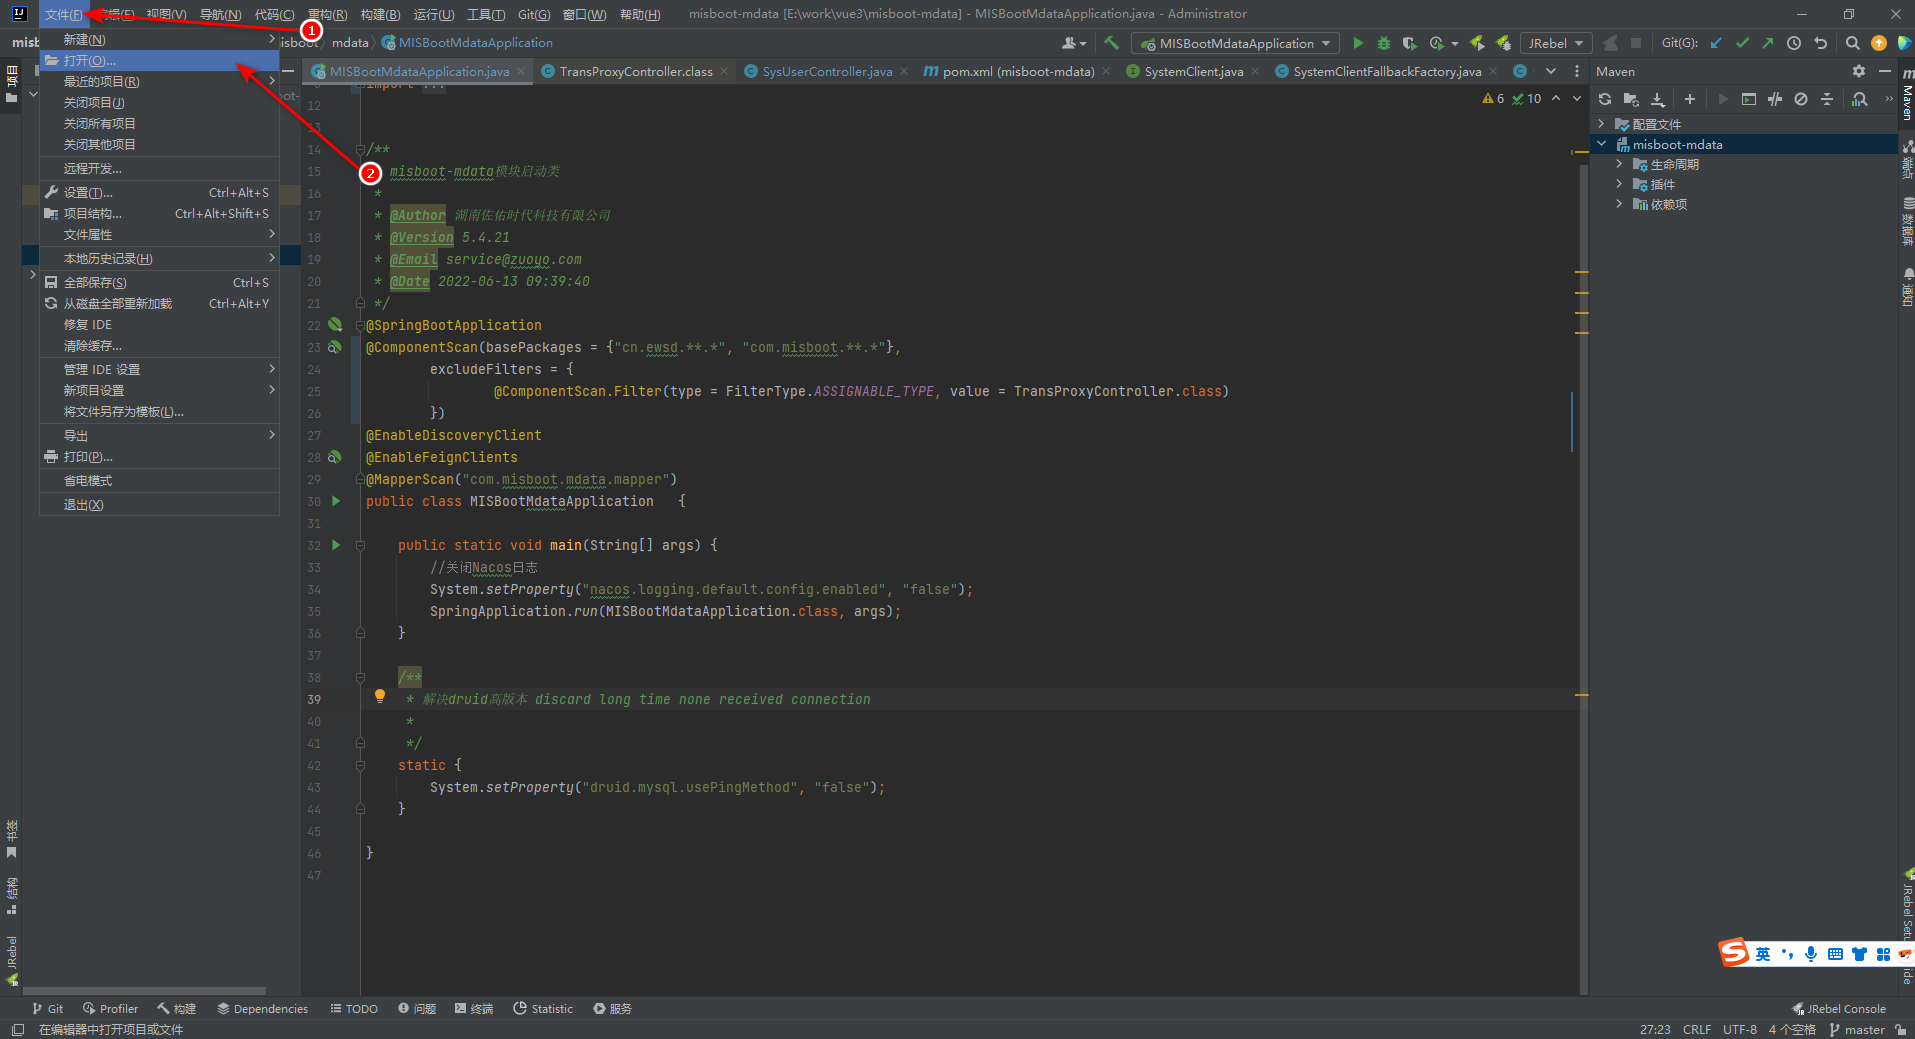Collapse all nodes in Maven panel
Viewport: 1915px width, 1039px height.
[x=1827, y=99]
